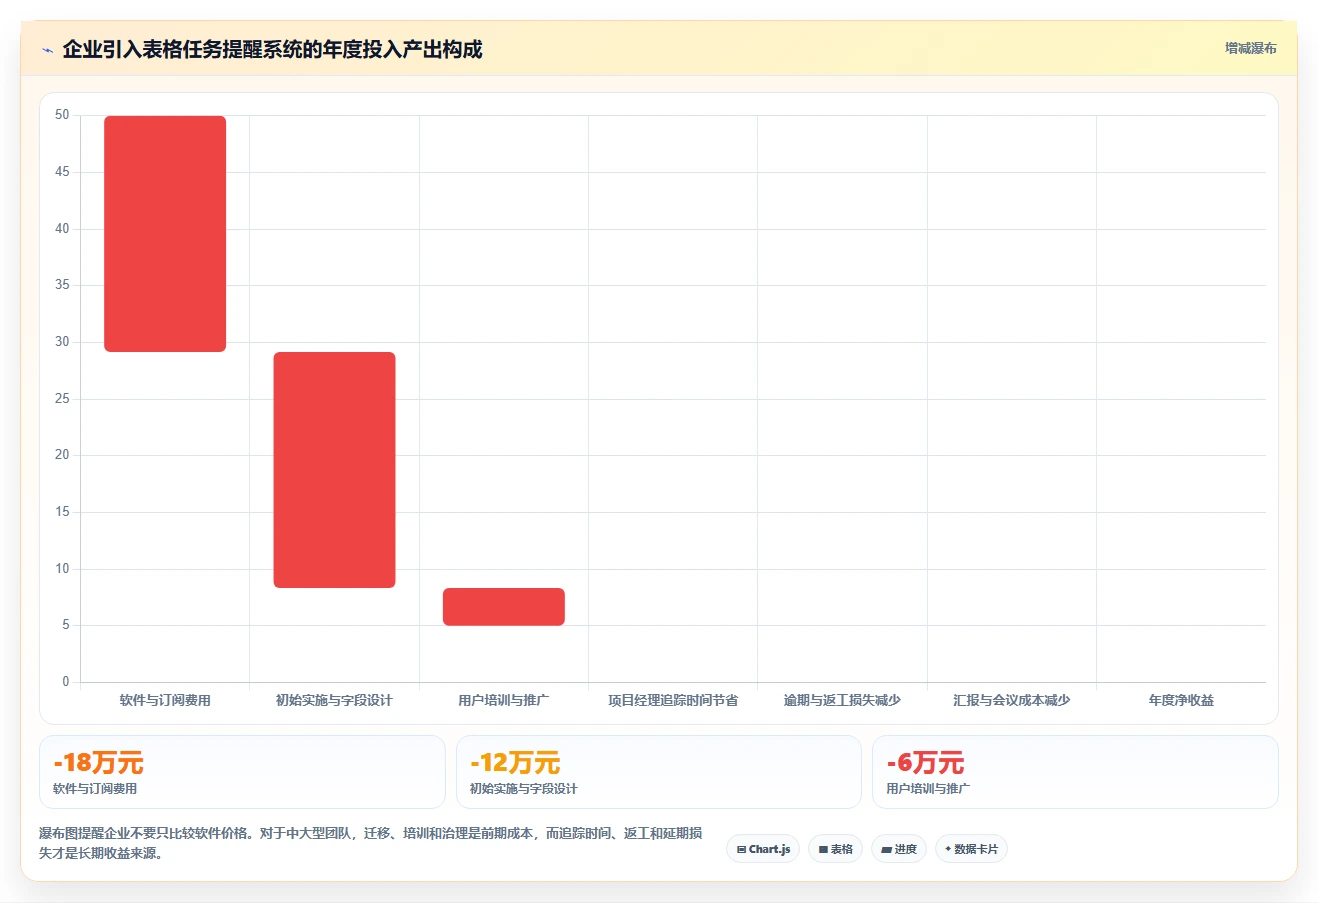Image resolution: width=1318 pixels, height=903 pixels.
Task: Click the chart title 企业引入表格任务提醒系统的年度投入产出构成
Action: click(272, 49)
